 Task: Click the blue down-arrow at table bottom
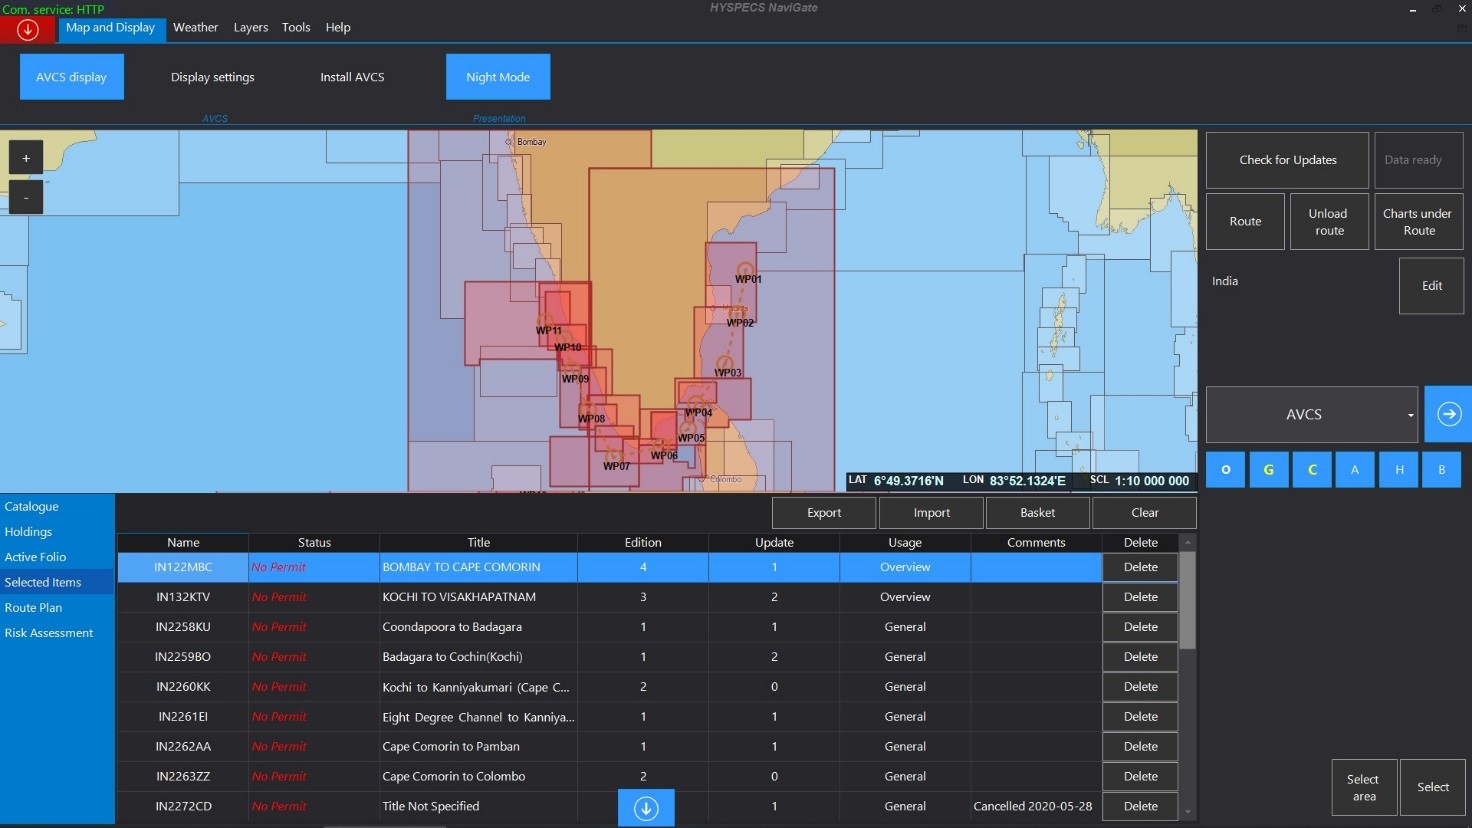646,808
